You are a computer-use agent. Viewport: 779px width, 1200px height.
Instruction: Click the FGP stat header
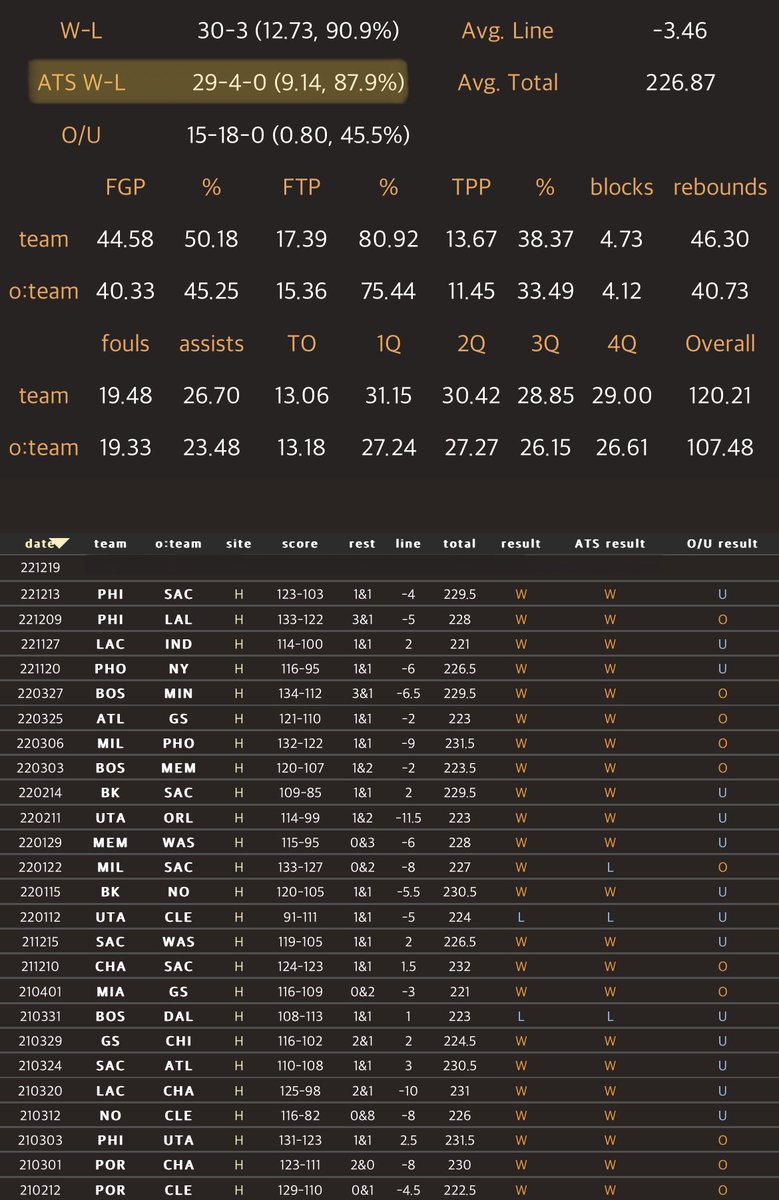pos(126,187)
